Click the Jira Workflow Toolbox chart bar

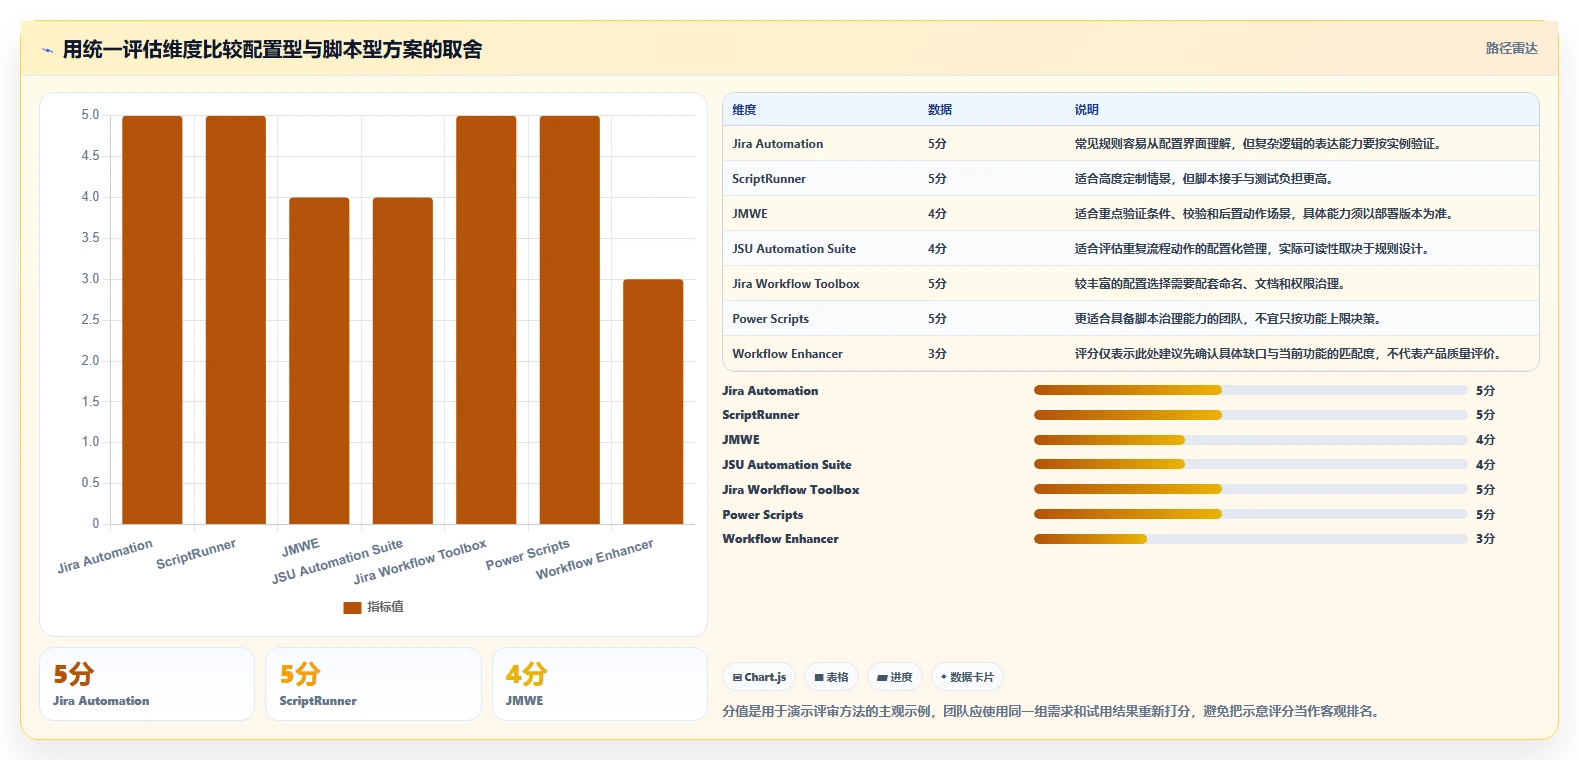coord(486,320)
